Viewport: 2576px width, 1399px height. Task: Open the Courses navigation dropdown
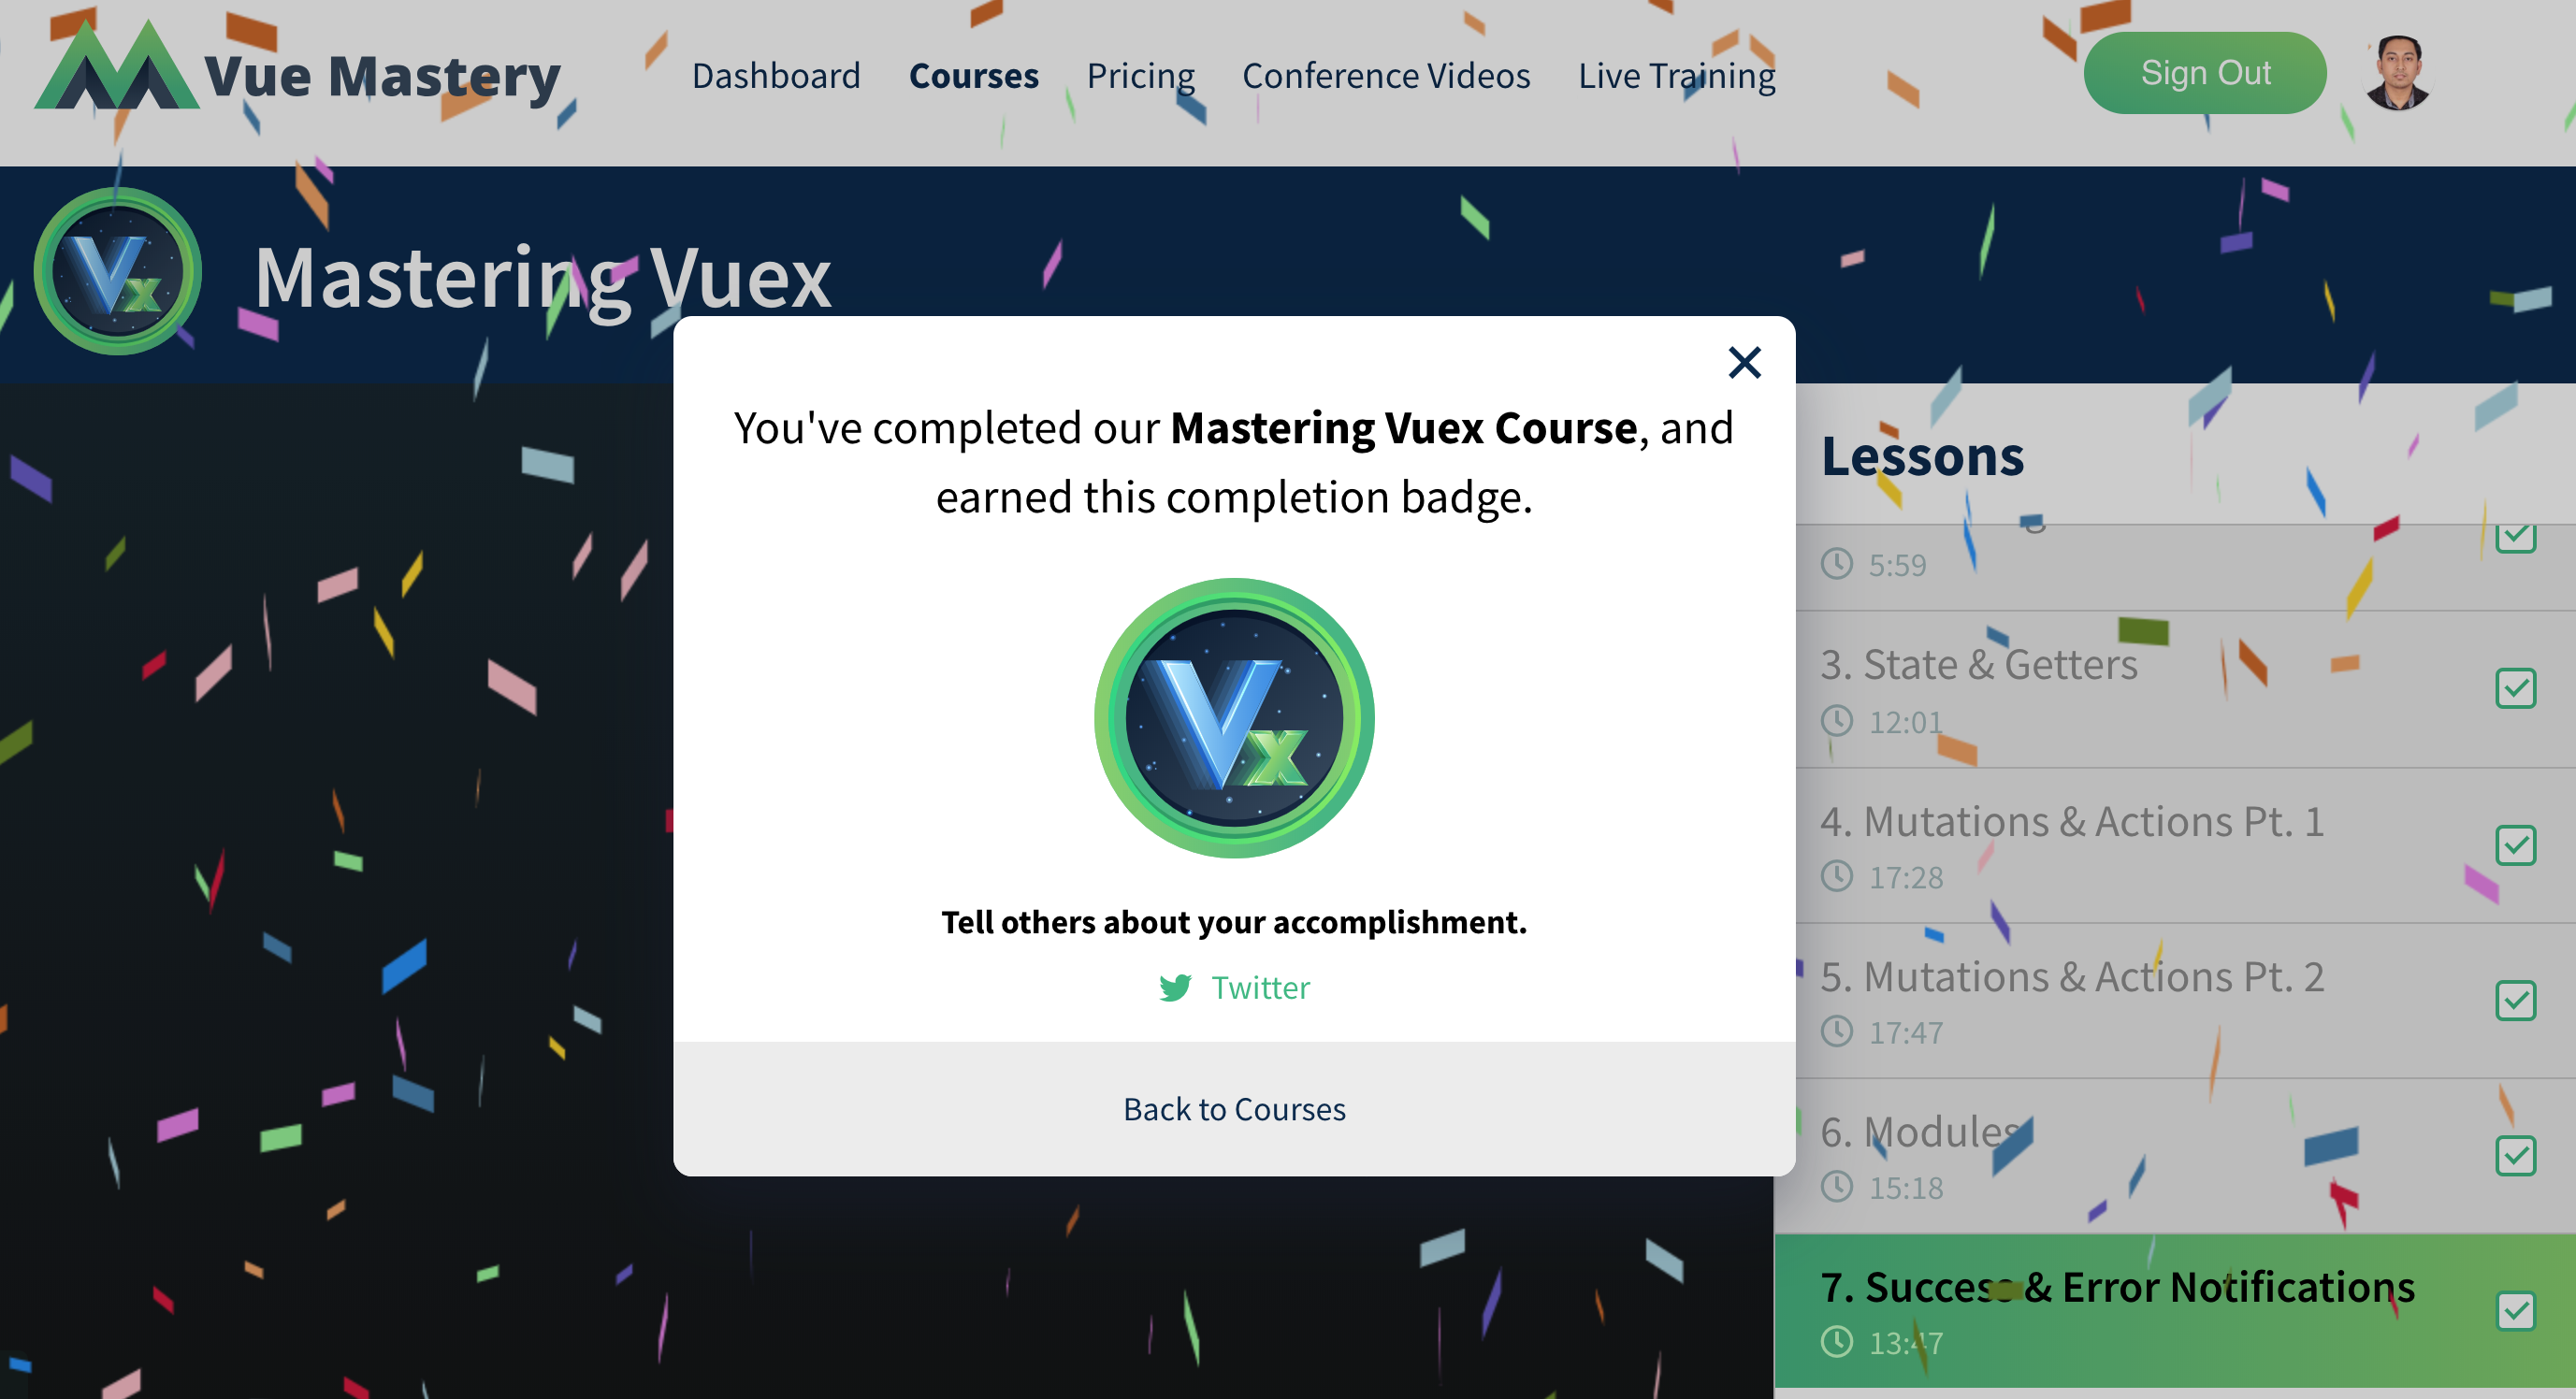972,76
